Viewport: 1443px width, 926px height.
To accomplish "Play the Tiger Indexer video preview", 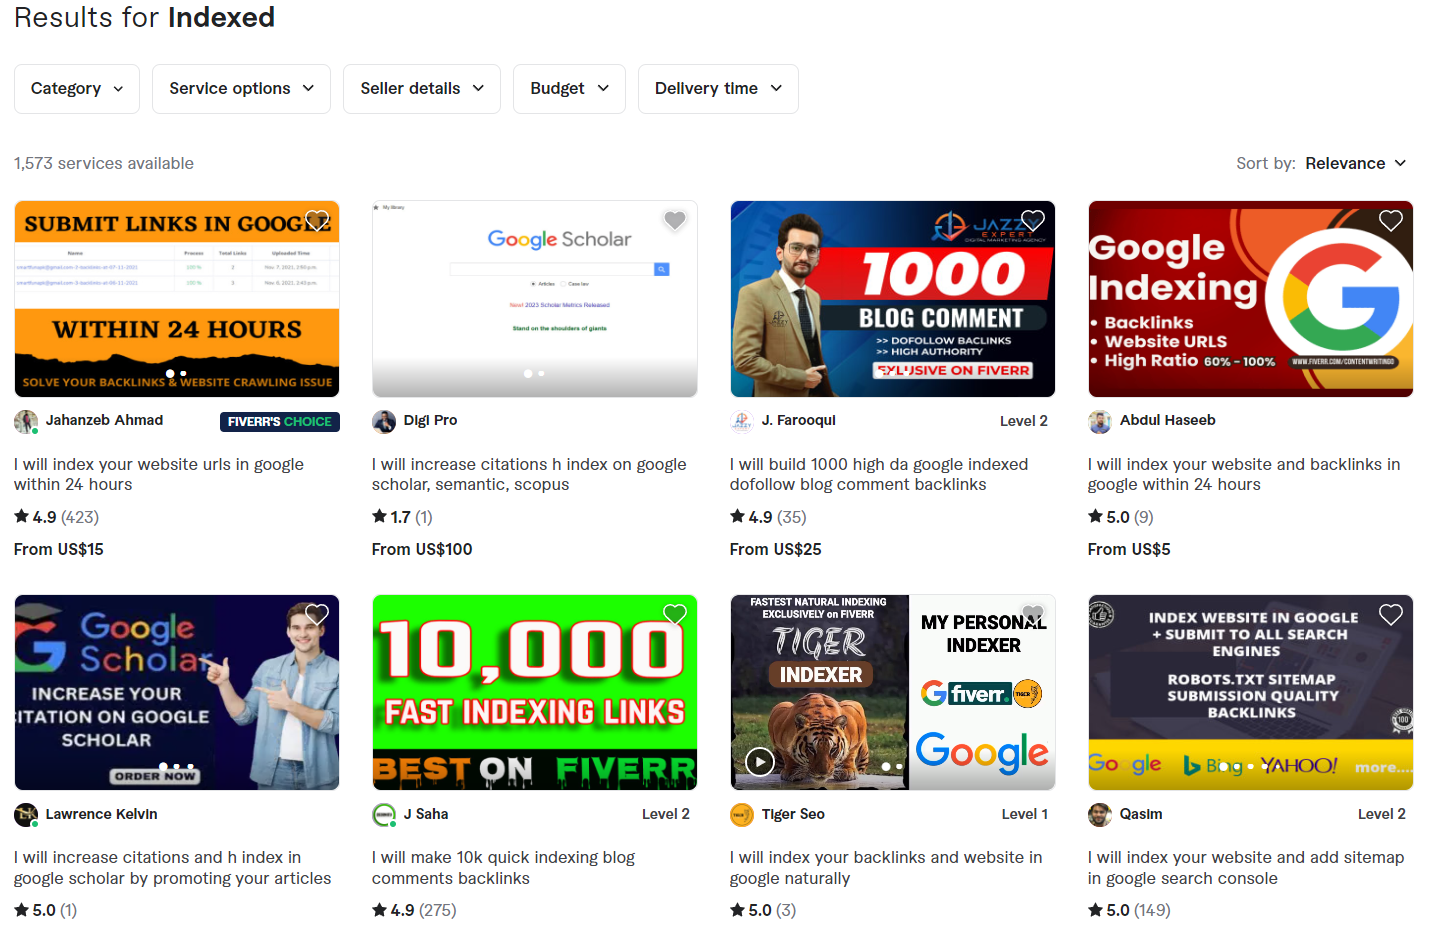I will tap(760, 762).
